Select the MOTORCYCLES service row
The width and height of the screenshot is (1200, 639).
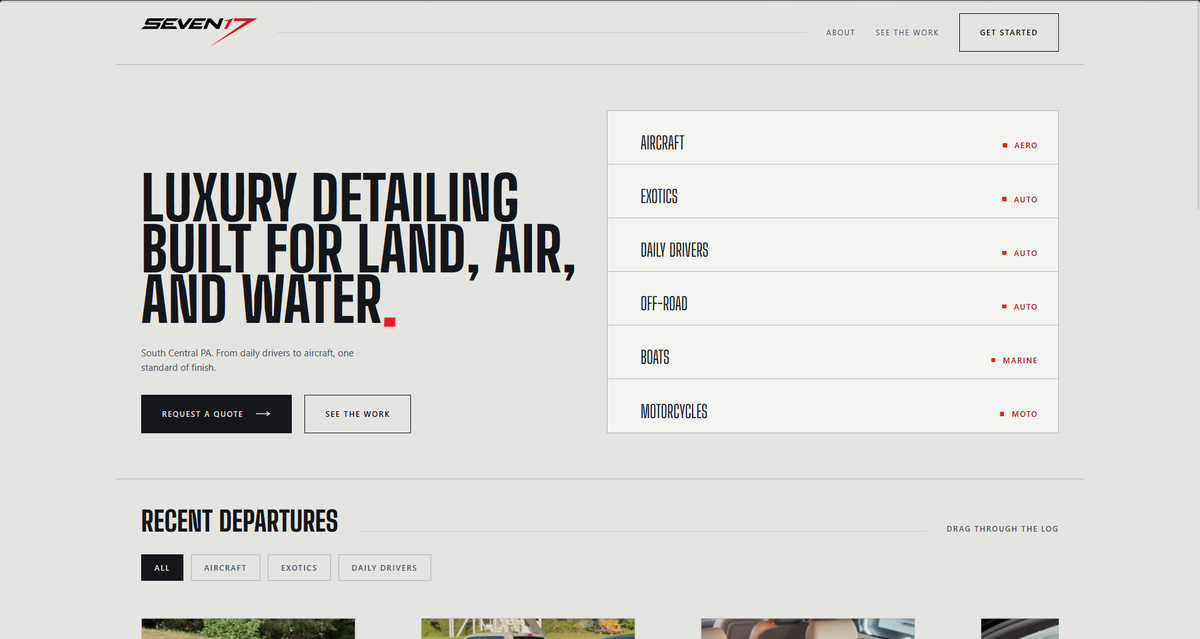[x=832, y=407]
